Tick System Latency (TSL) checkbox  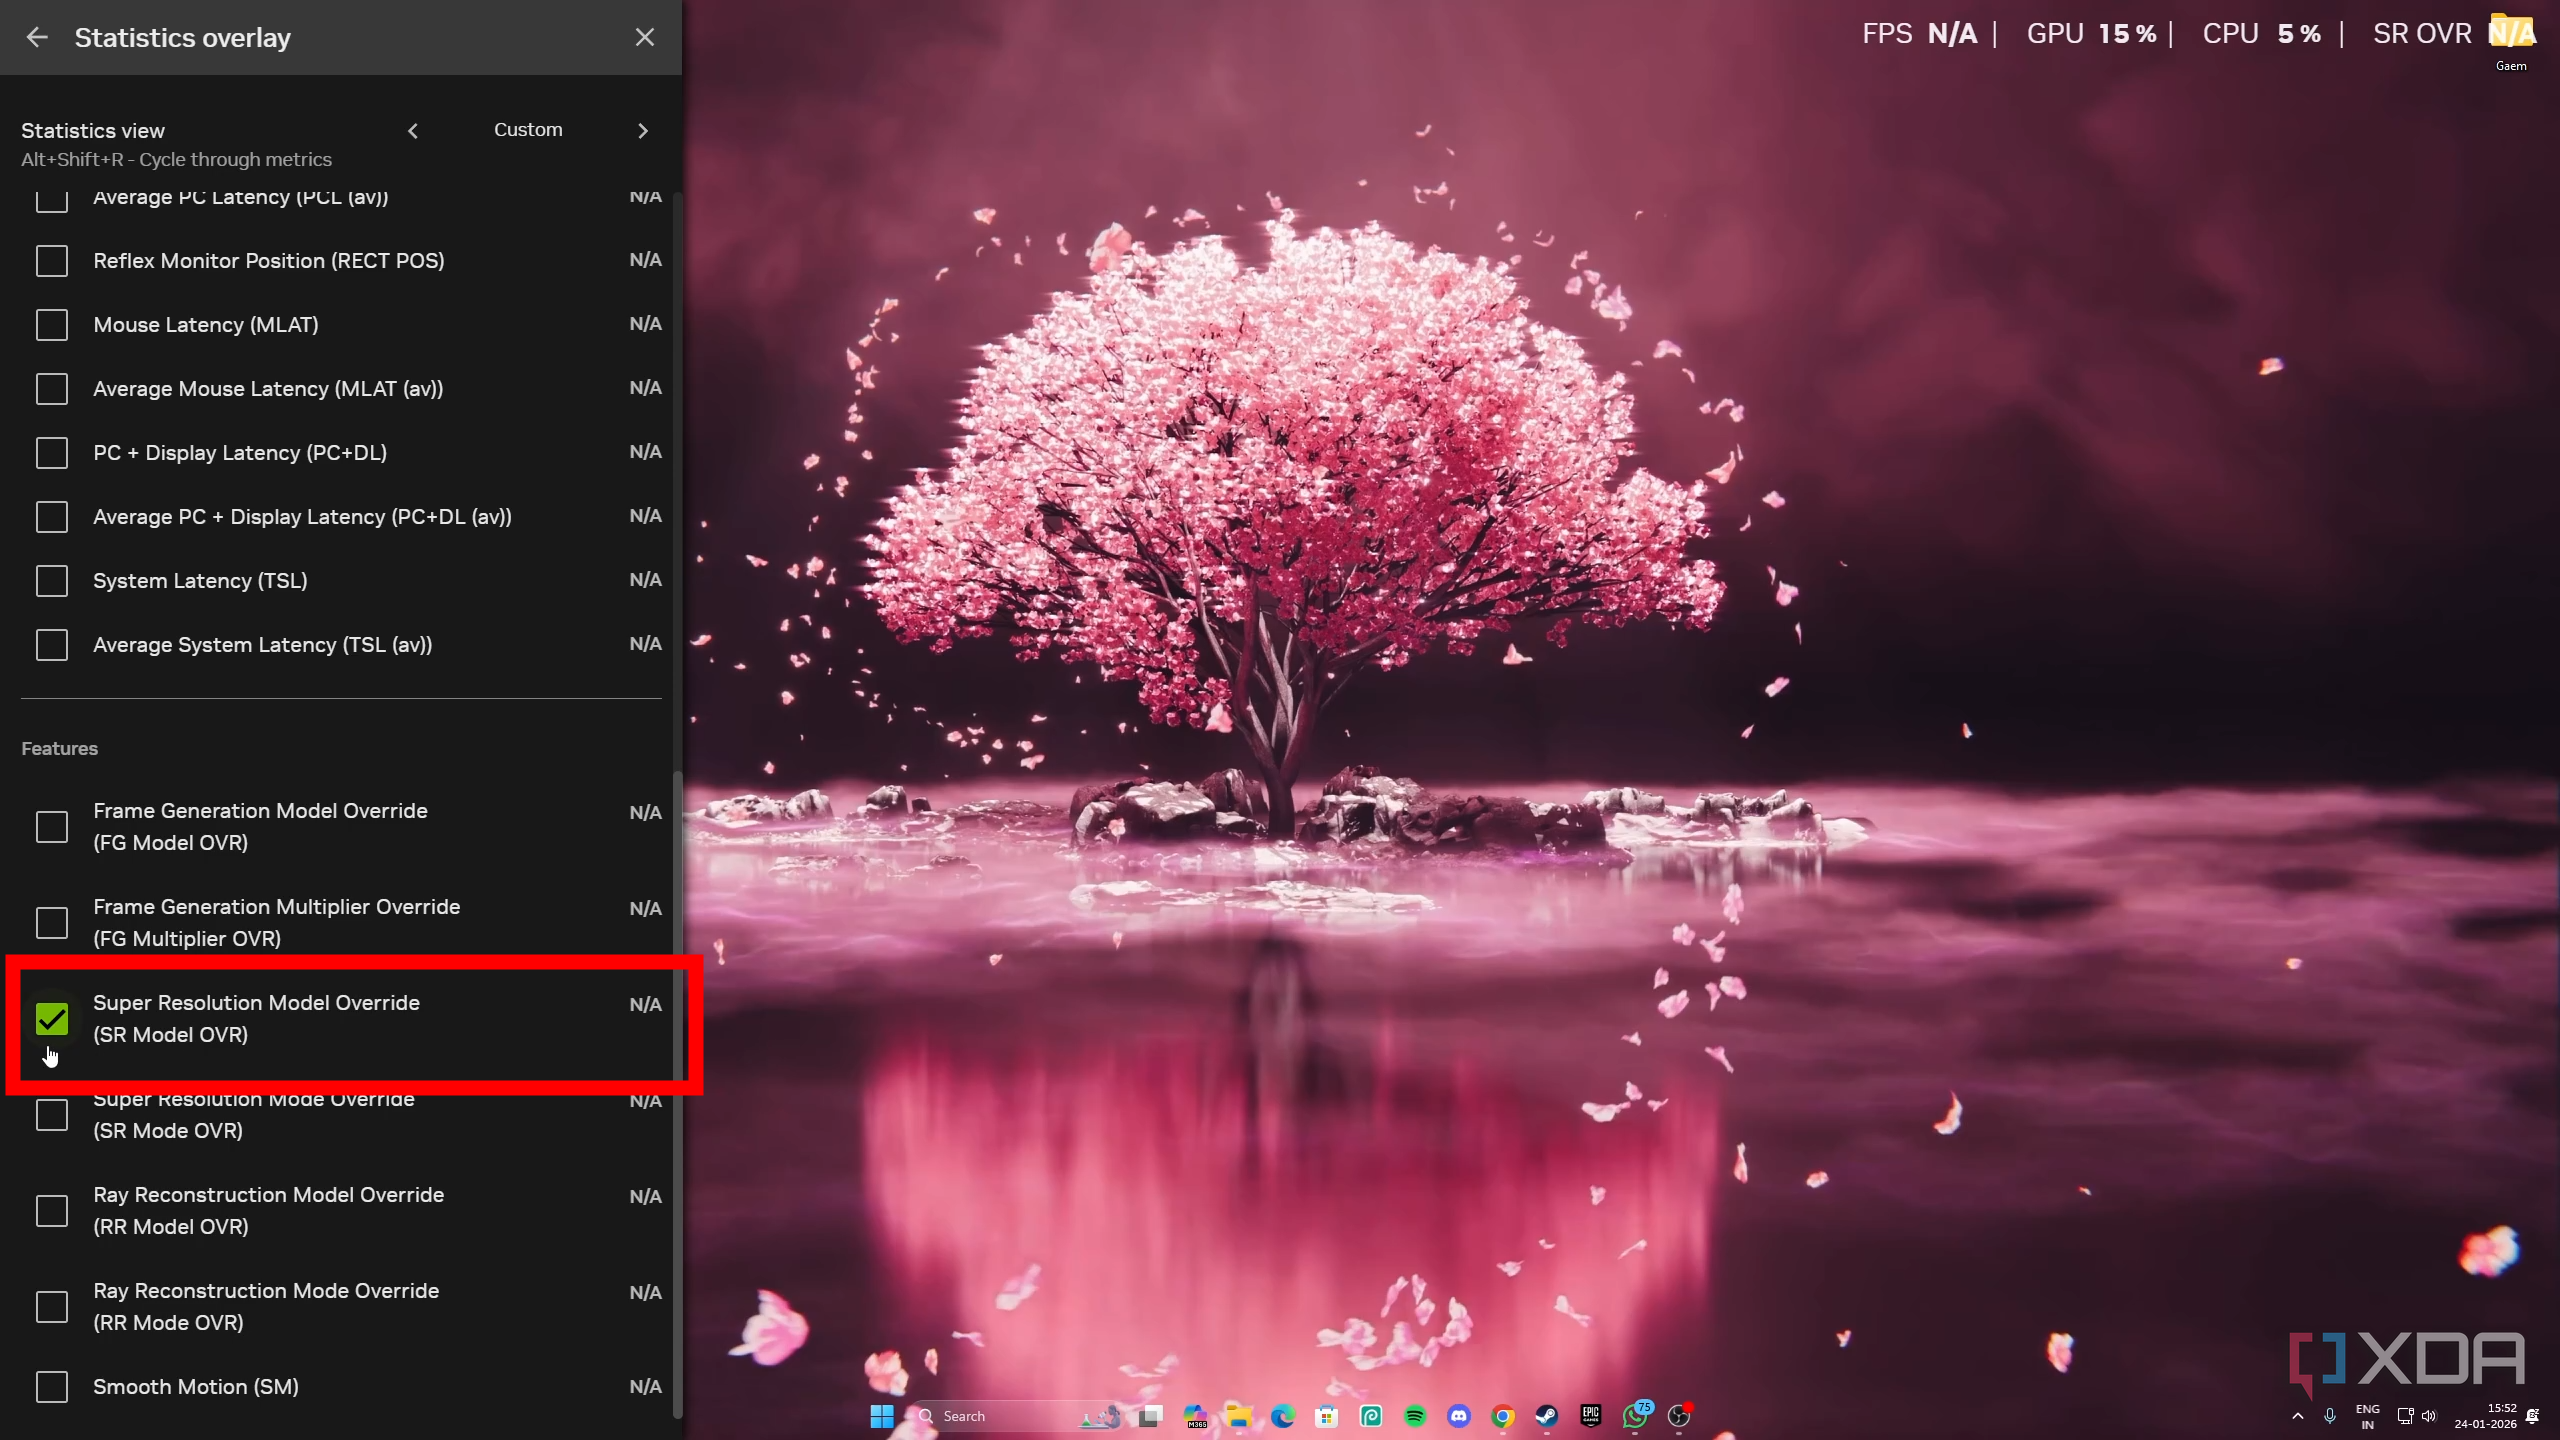coord(52,581)
